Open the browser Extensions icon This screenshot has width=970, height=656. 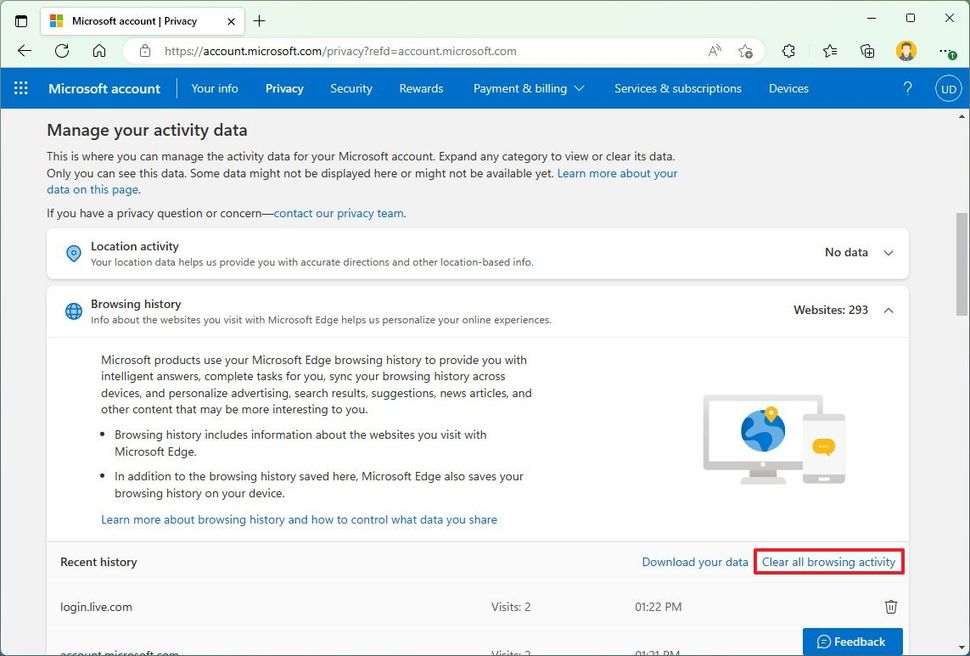click(x=787, y=50)
